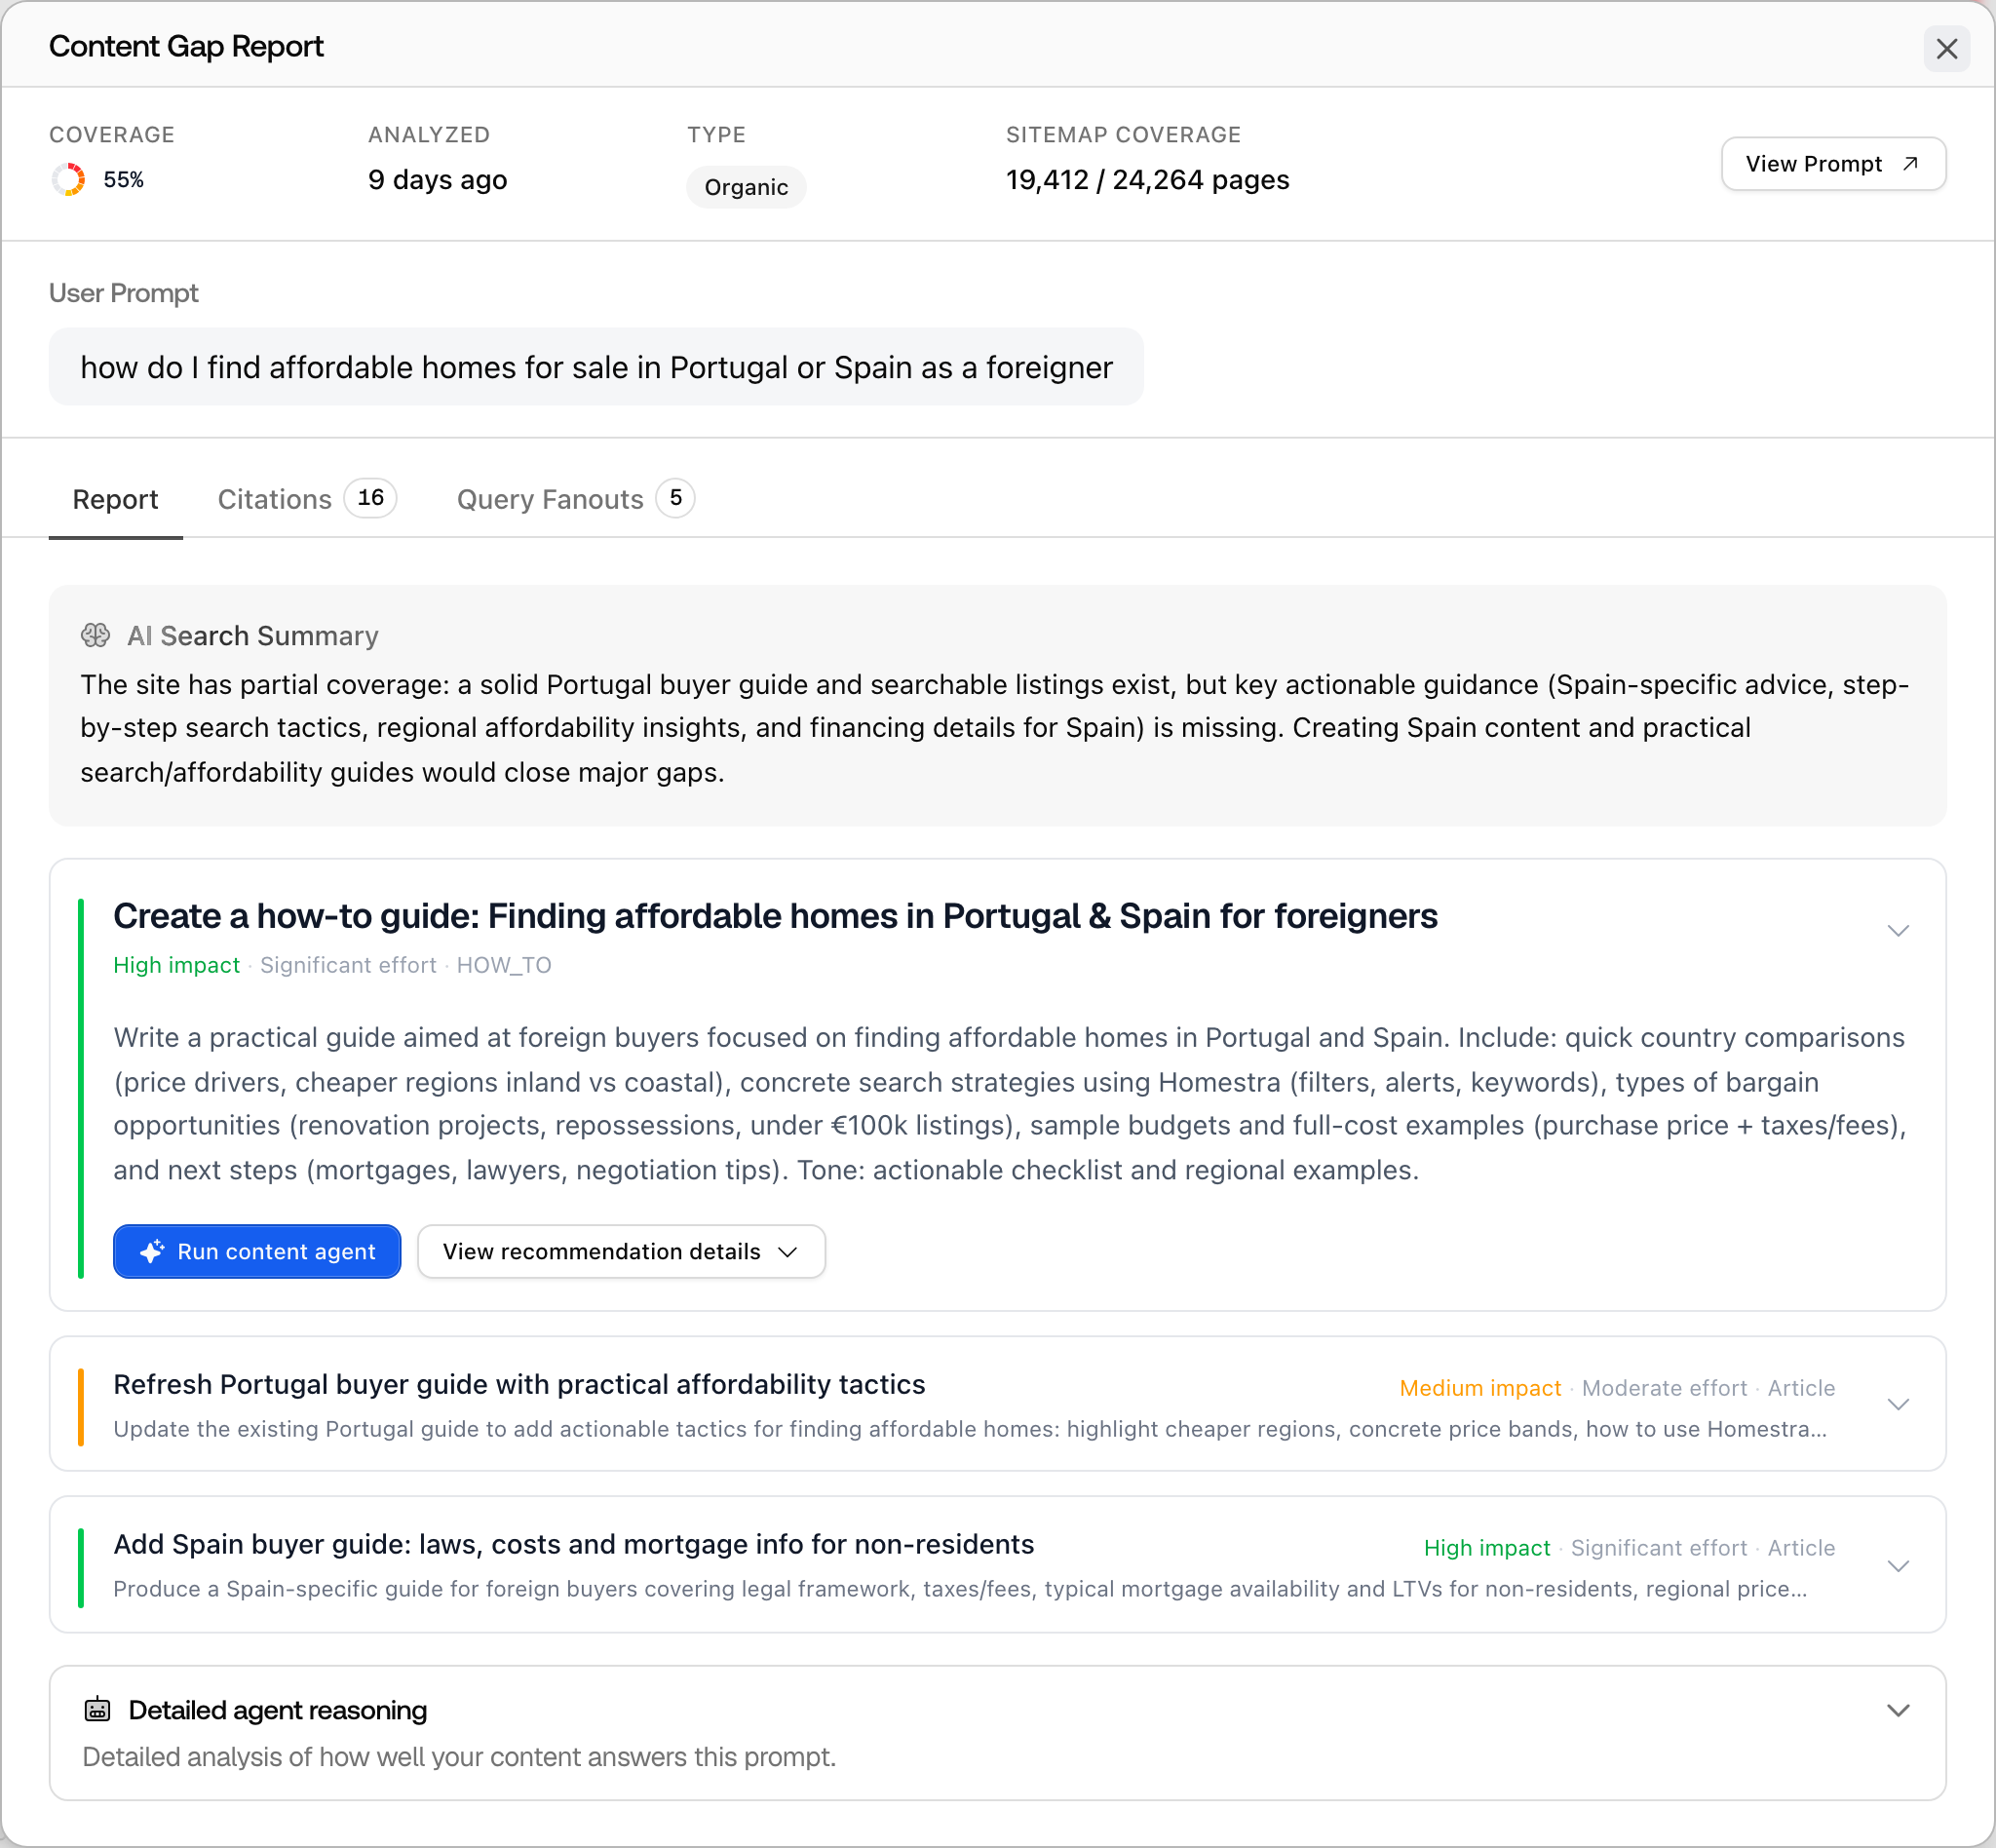
Task: Click the Query Fanouts count badge 5
Action: tap(675, 498)
